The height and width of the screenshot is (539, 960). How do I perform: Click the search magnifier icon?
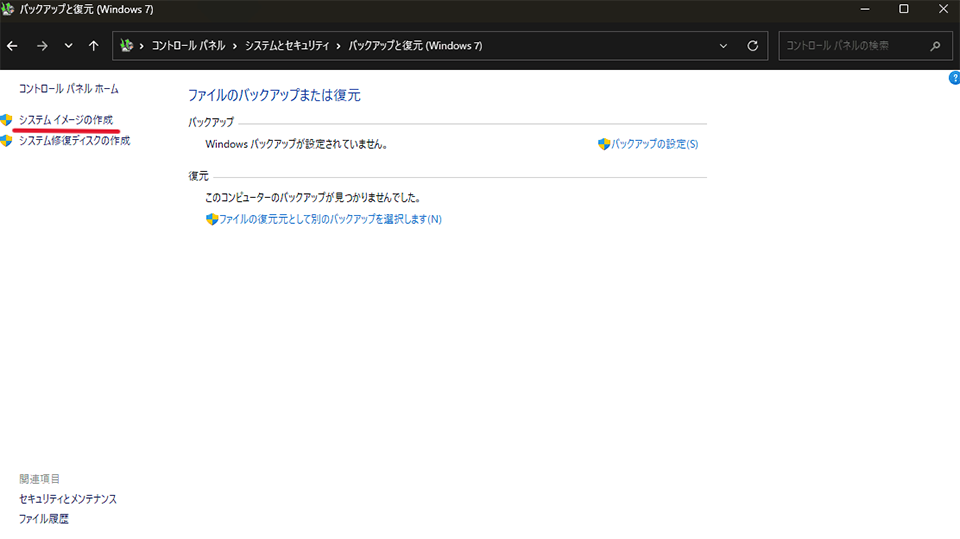935,46
